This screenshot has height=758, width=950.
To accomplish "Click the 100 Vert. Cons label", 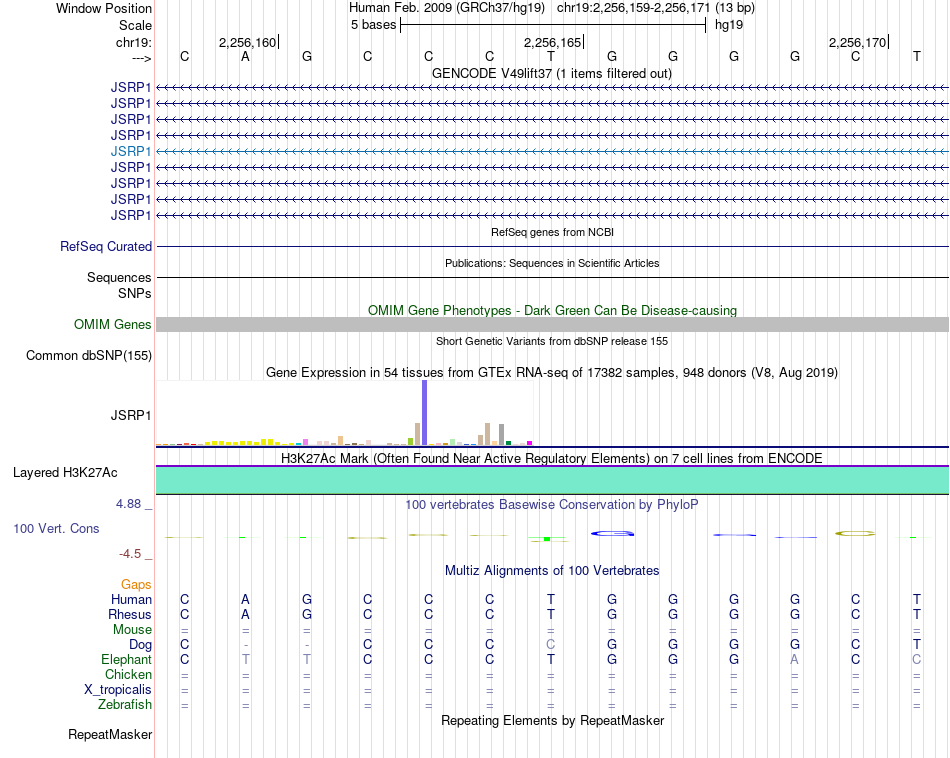I will pyautogui.click(x=56, y=528).
